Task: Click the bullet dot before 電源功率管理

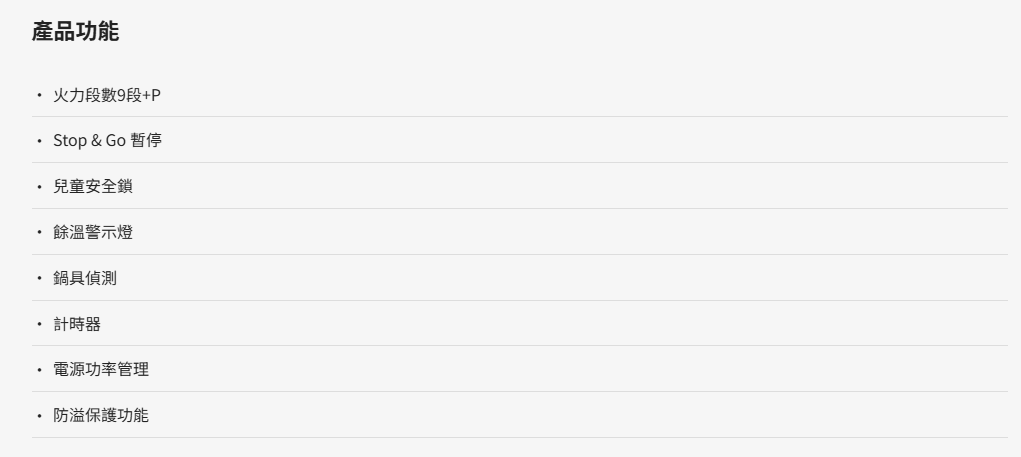Action: (39, 370)
